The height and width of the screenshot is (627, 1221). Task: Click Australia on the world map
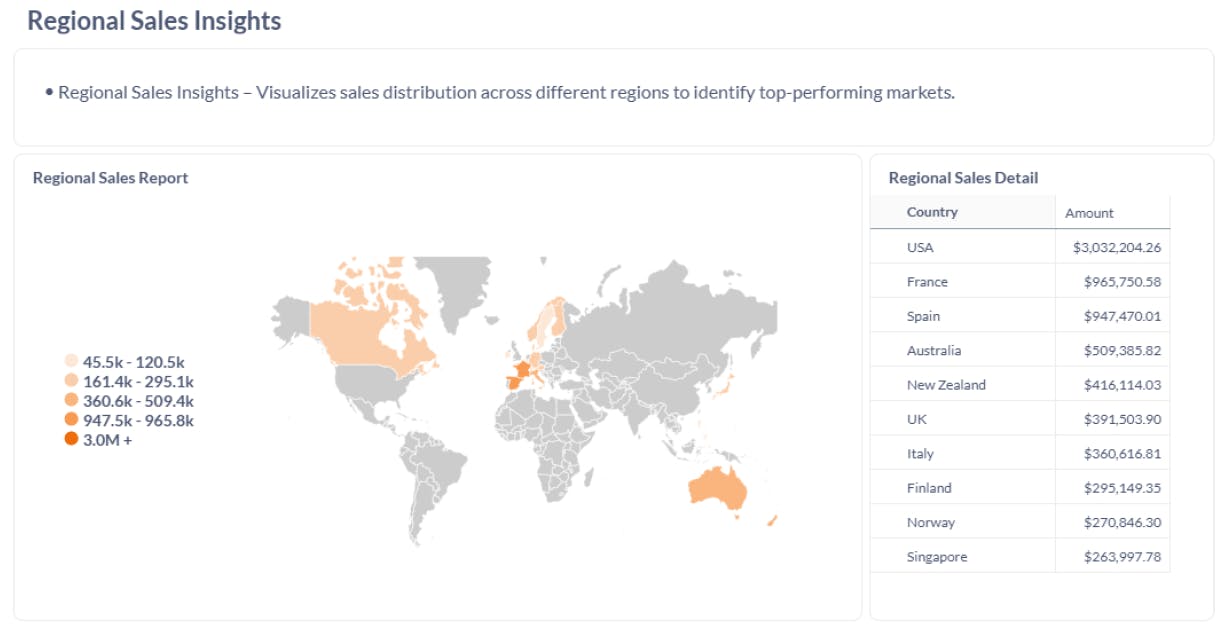click(x=717, y=489)
